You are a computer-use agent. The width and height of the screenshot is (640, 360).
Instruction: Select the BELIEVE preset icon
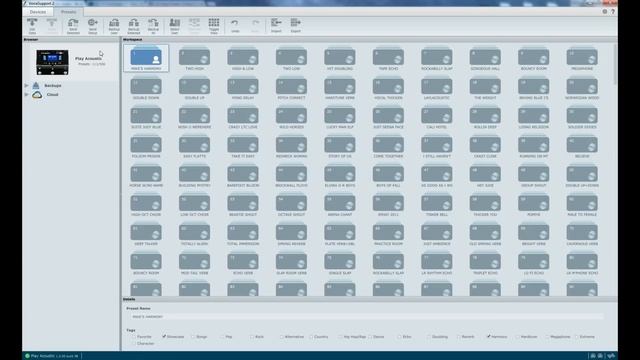point(582,144)
